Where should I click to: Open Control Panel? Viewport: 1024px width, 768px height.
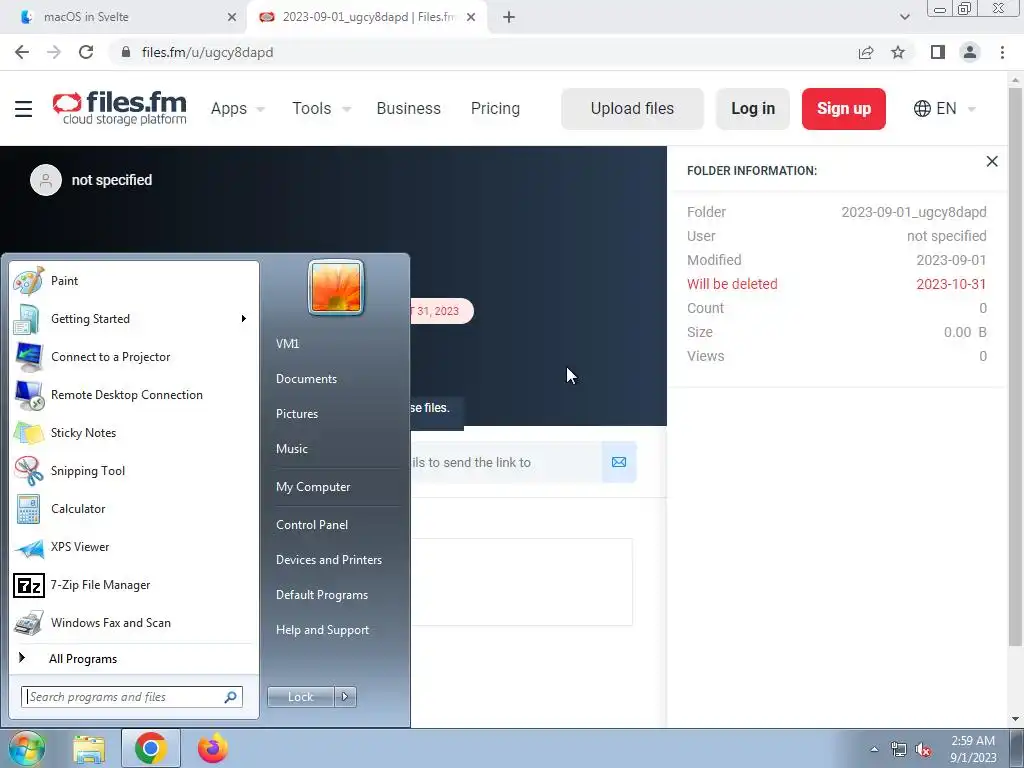click(312, 525)
